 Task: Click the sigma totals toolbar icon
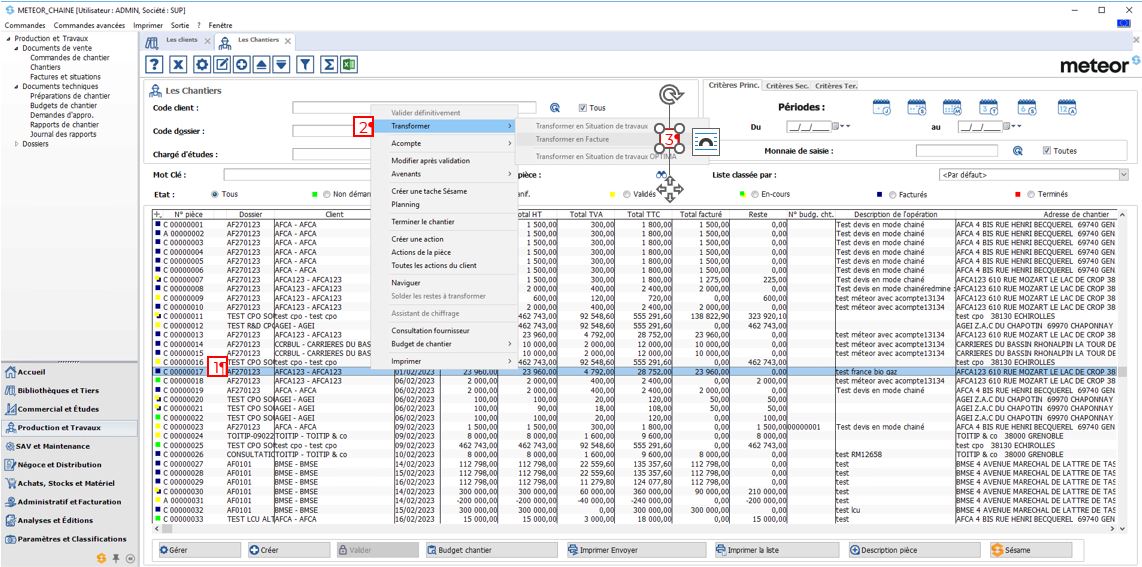329,65
